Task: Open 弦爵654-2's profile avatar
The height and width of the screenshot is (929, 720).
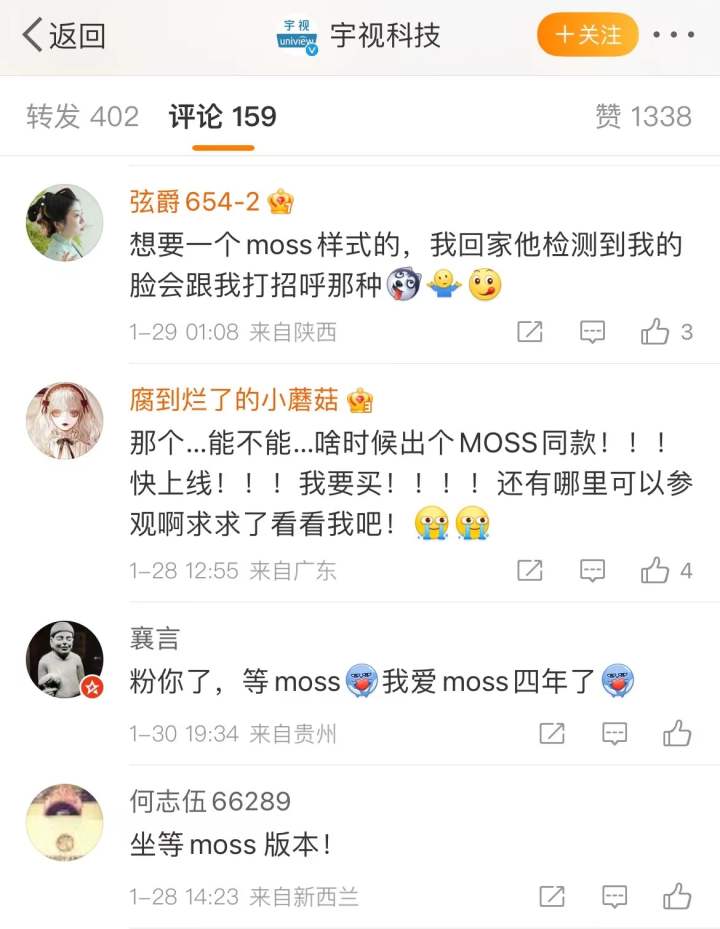Action: point(65,223)
